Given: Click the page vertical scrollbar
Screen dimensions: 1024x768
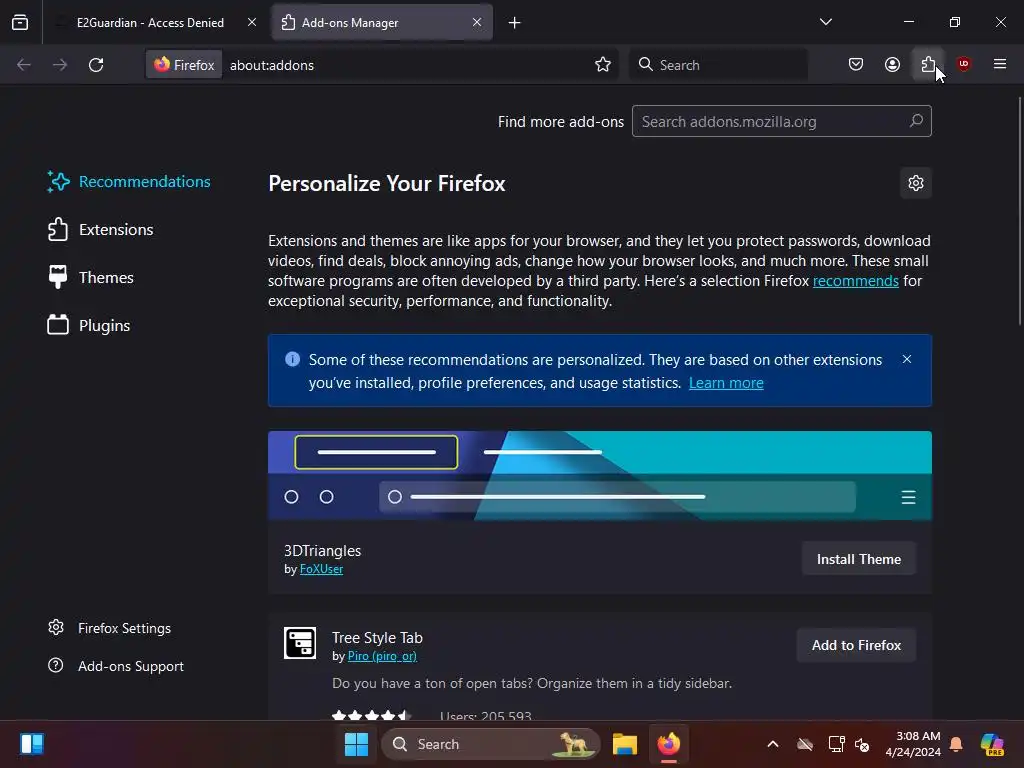Looking at the screenshot, I should click(x=1019, y=211).
